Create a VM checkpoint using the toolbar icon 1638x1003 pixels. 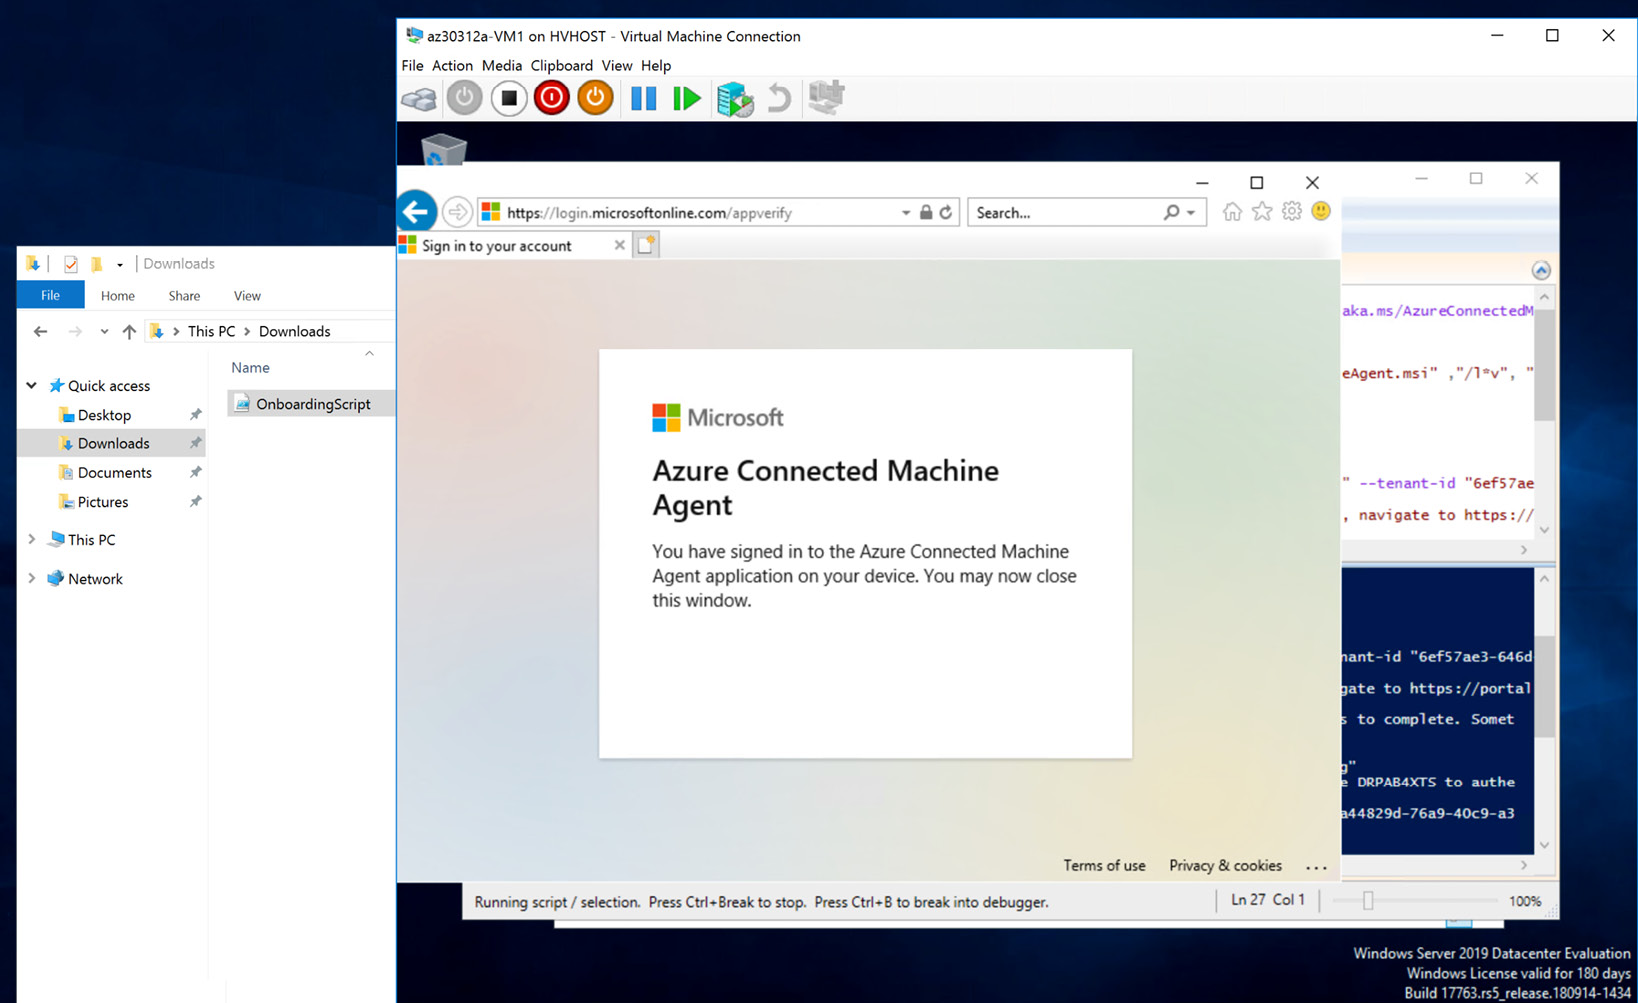(x=735, y=99)
